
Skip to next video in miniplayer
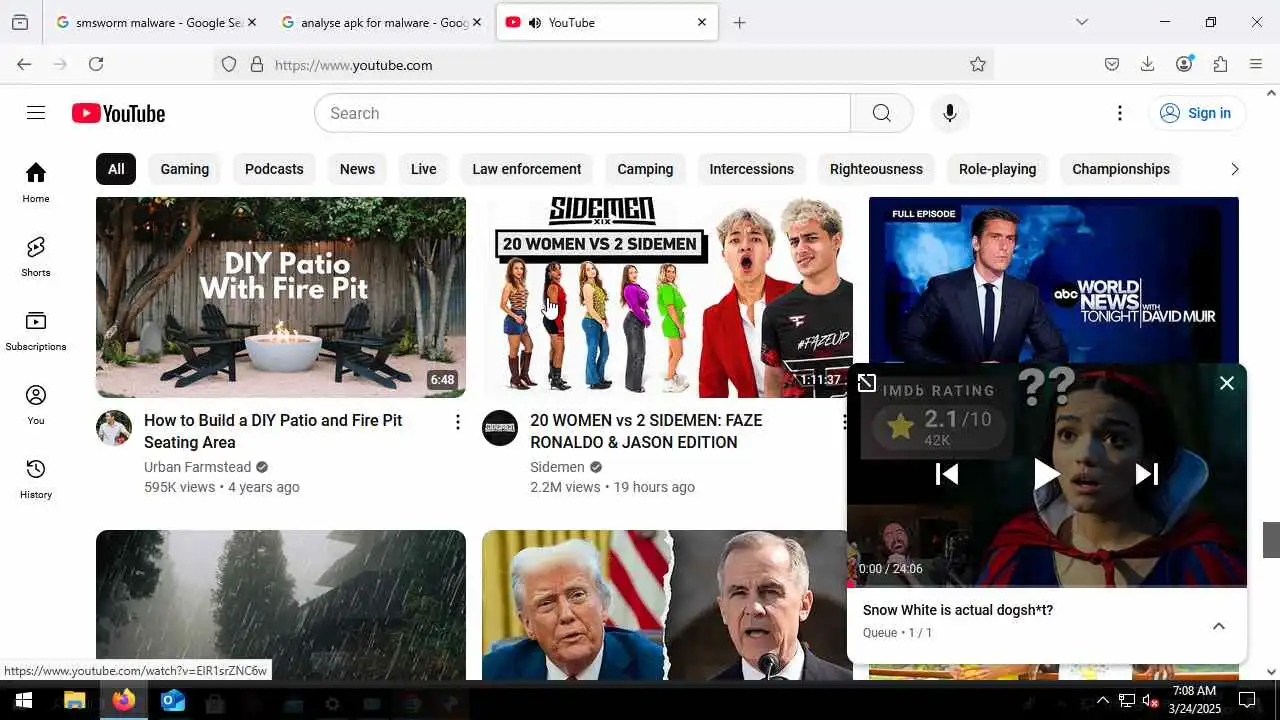coord(1147,474)
